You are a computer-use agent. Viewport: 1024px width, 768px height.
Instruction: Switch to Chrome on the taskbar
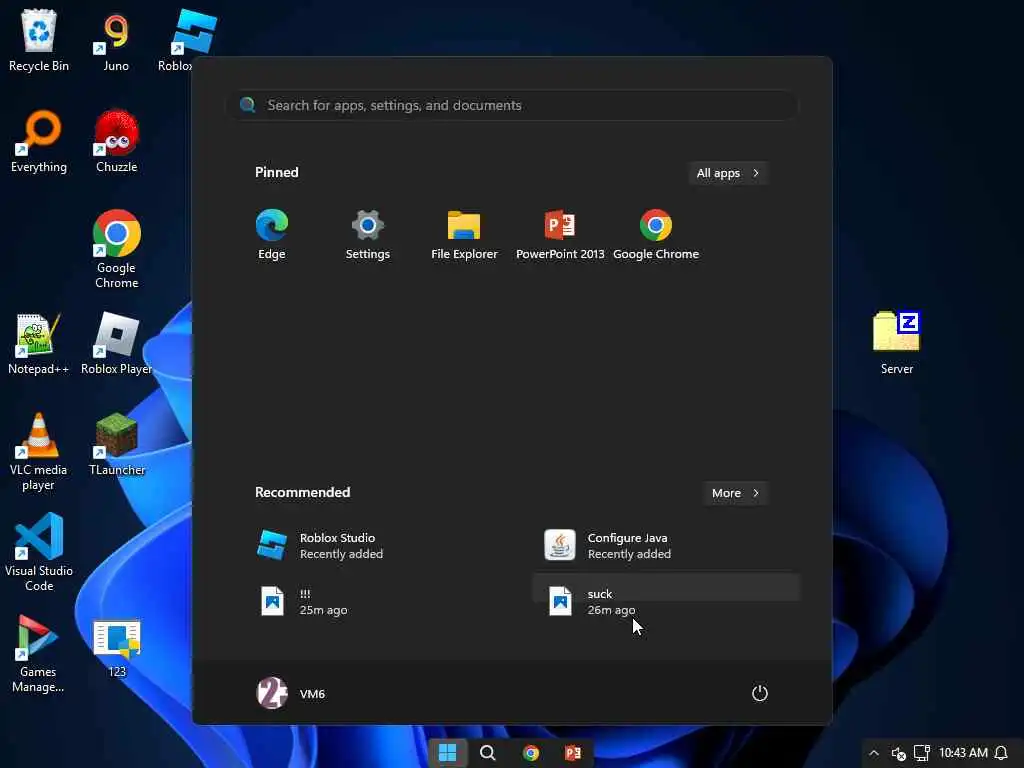pyautogui.click(x=531, y=753)
